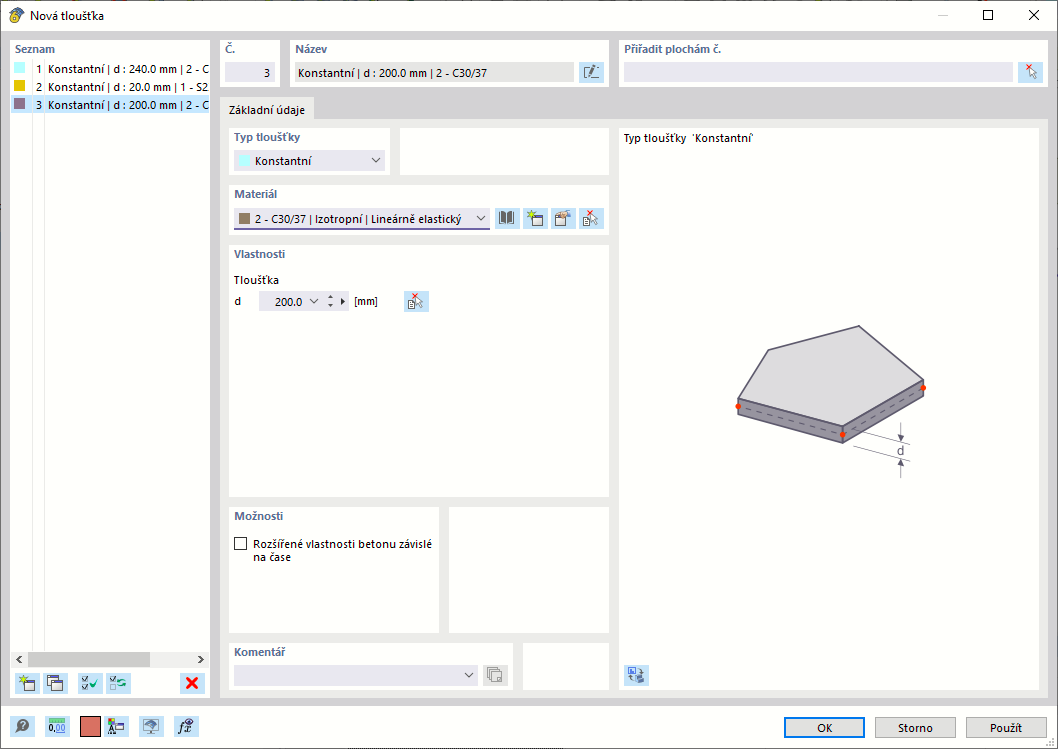This screenshot has width=1058, height=749.
Task: Enable Rozšířené vlastnosti betonu závislé na čase
Action: coord(240,544)
